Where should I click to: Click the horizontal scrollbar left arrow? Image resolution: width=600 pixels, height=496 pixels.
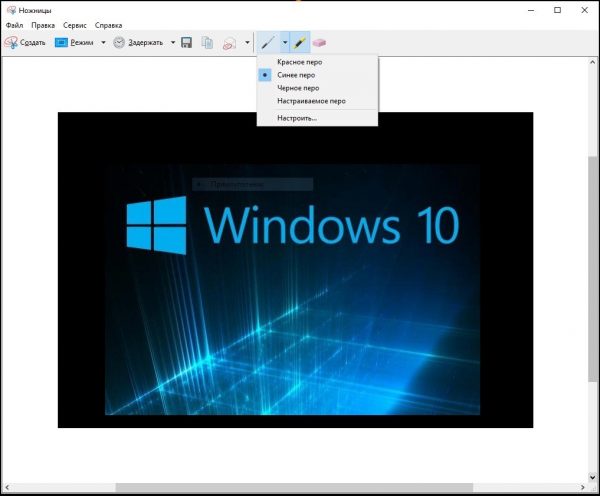tap(7, 488)
